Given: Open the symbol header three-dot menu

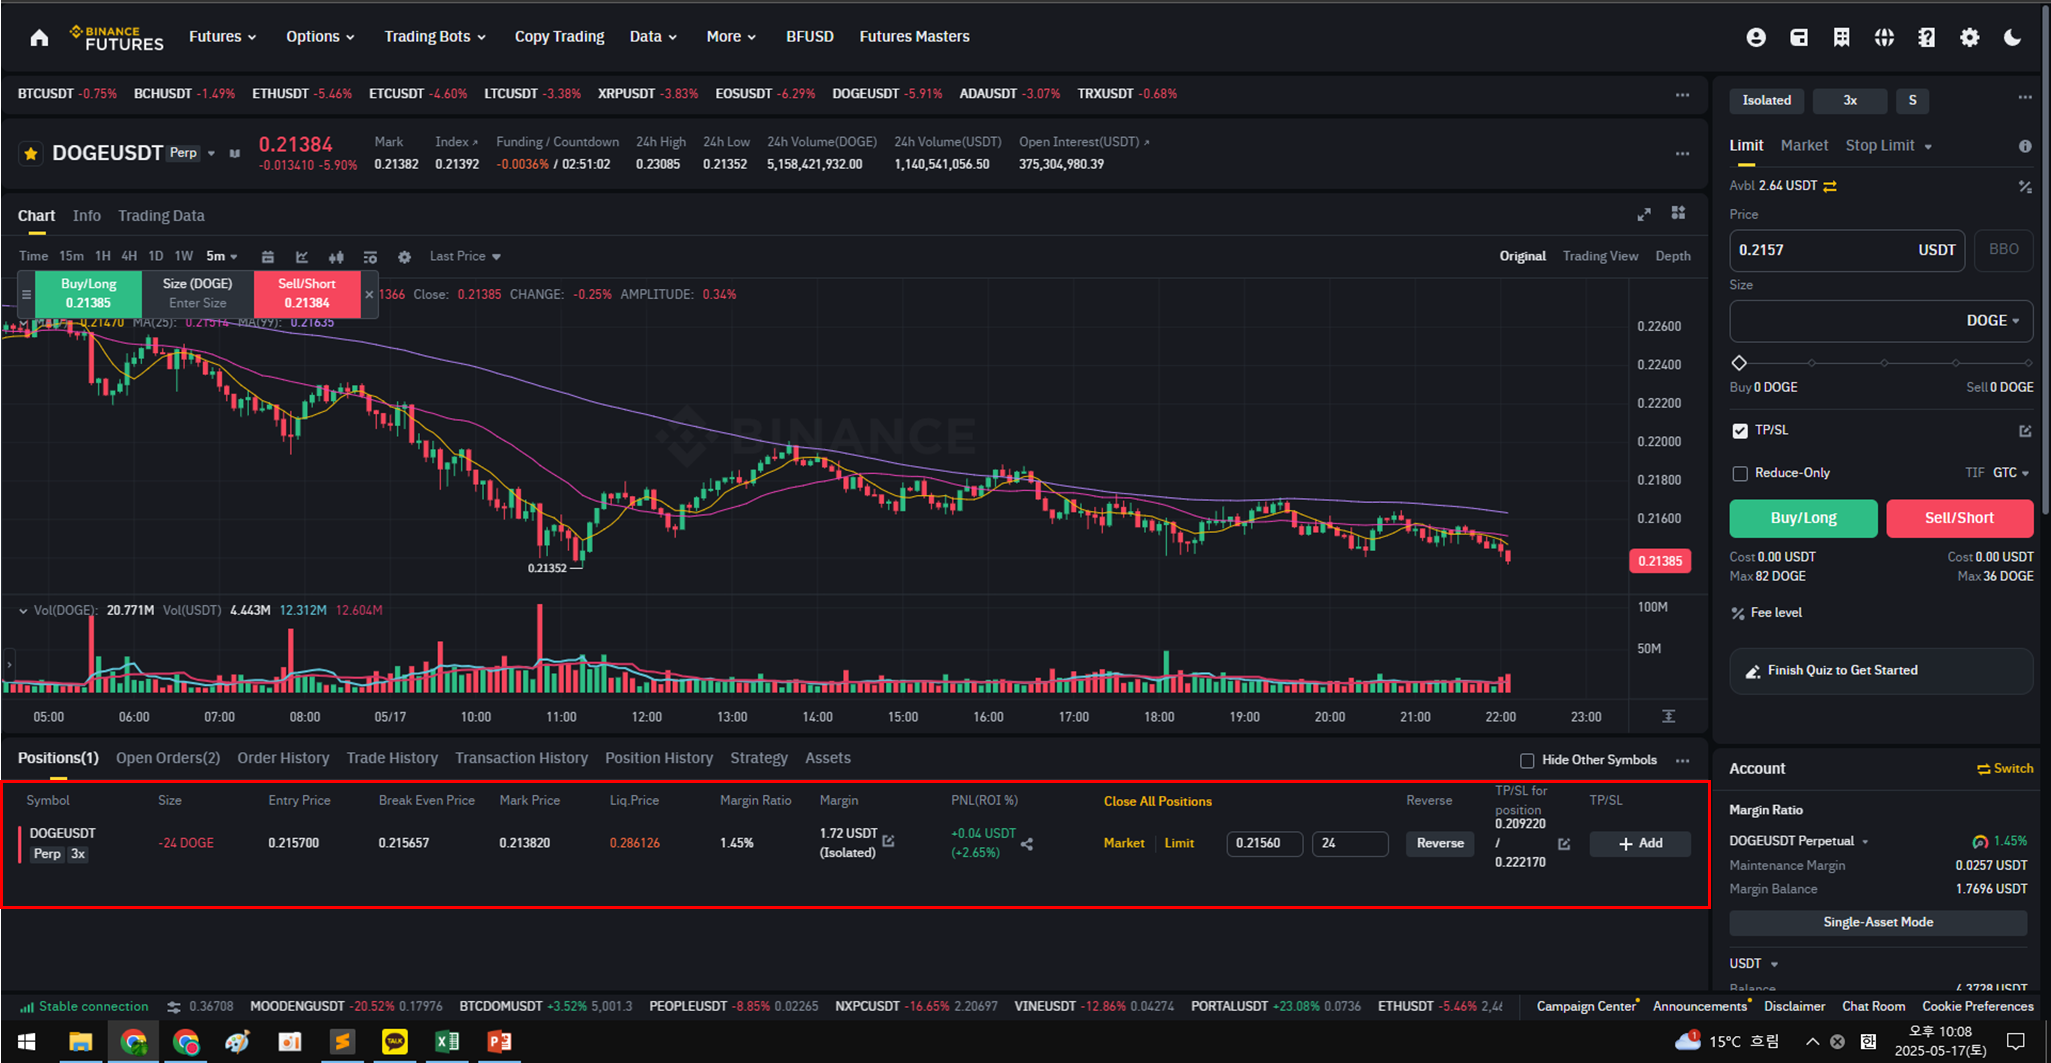Looking at the screenshot, I should (1683, 154).
